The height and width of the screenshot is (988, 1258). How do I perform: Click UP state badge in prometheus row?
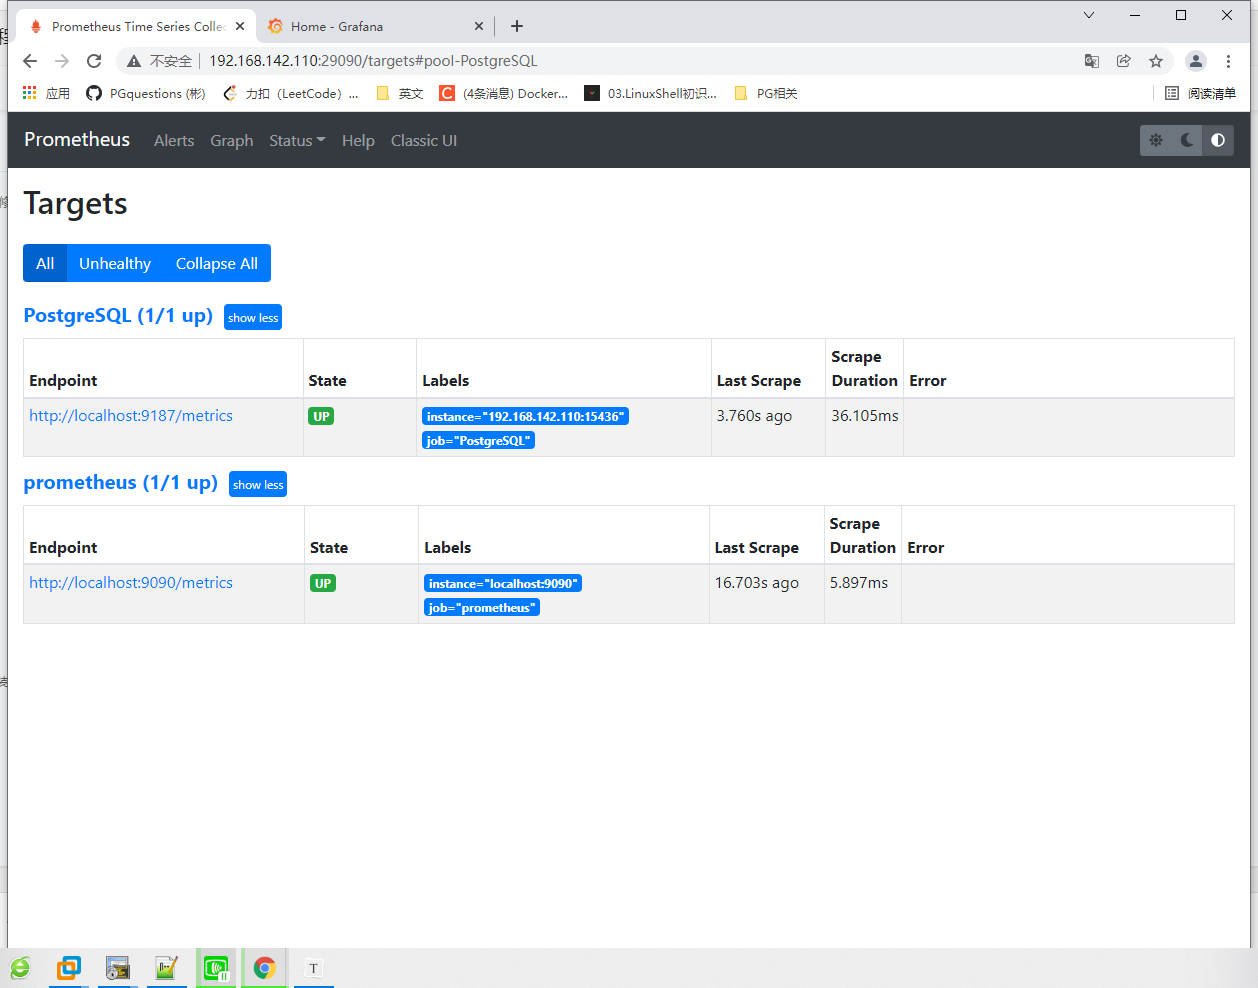tap(323, 583)
